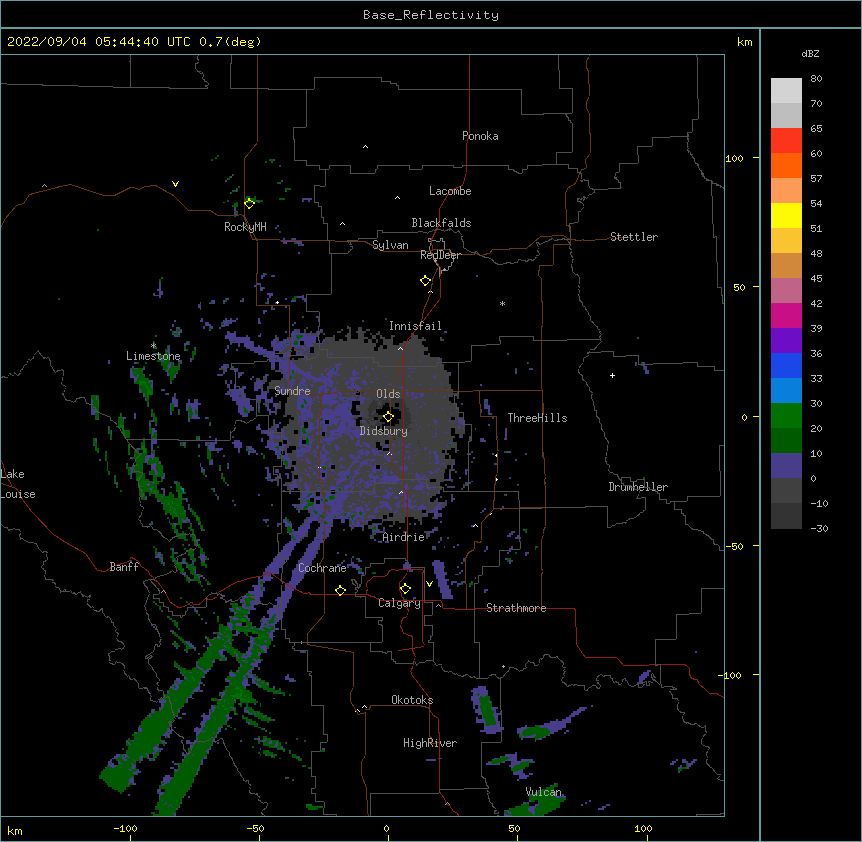The image size is (862, 842).
Task: Click the Okotoks town label
Action: pos(412,700)
